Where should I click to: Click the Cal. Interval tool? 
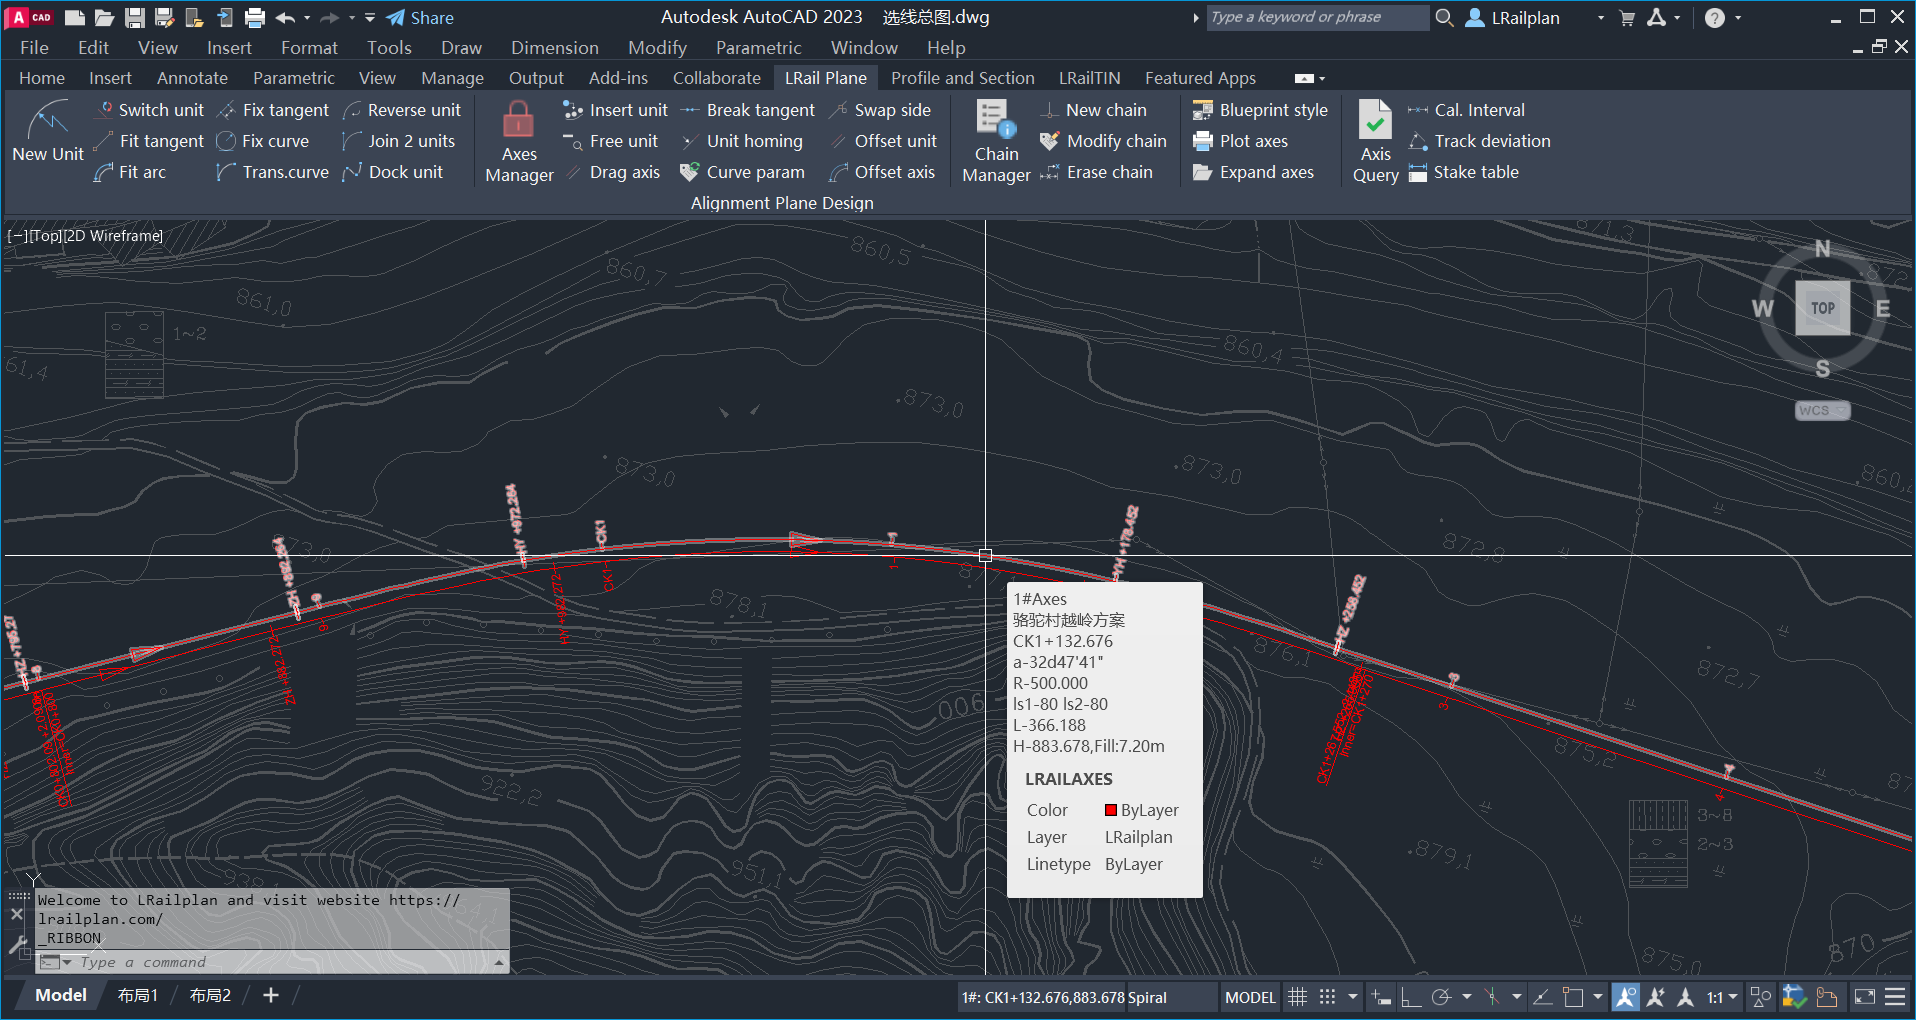[x=1466, y=110]
